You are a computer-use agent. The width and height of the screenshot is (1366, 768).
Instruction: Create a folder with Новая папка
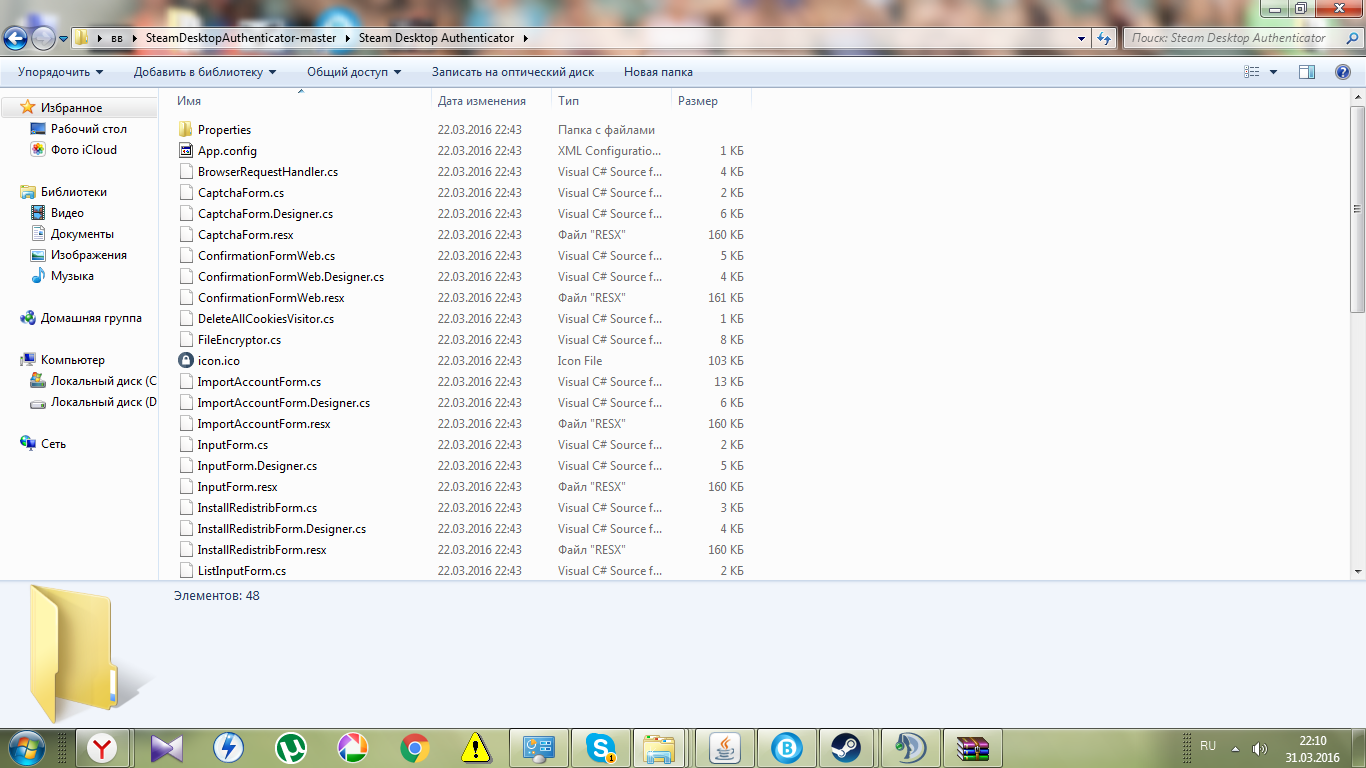click(658, 72)
